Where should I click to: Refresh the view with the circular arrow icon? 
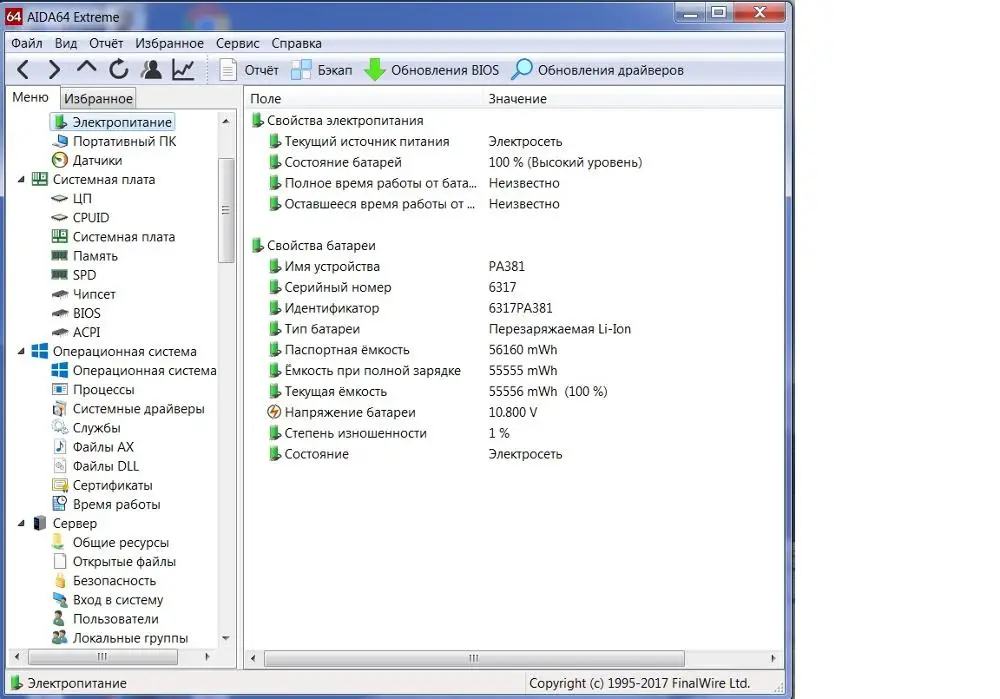[x=119, y=69]
